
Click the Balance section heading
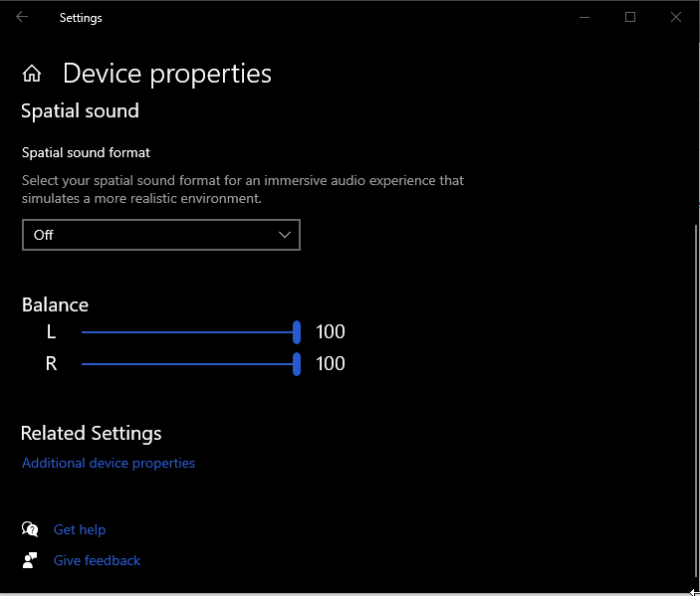(55, 305)
